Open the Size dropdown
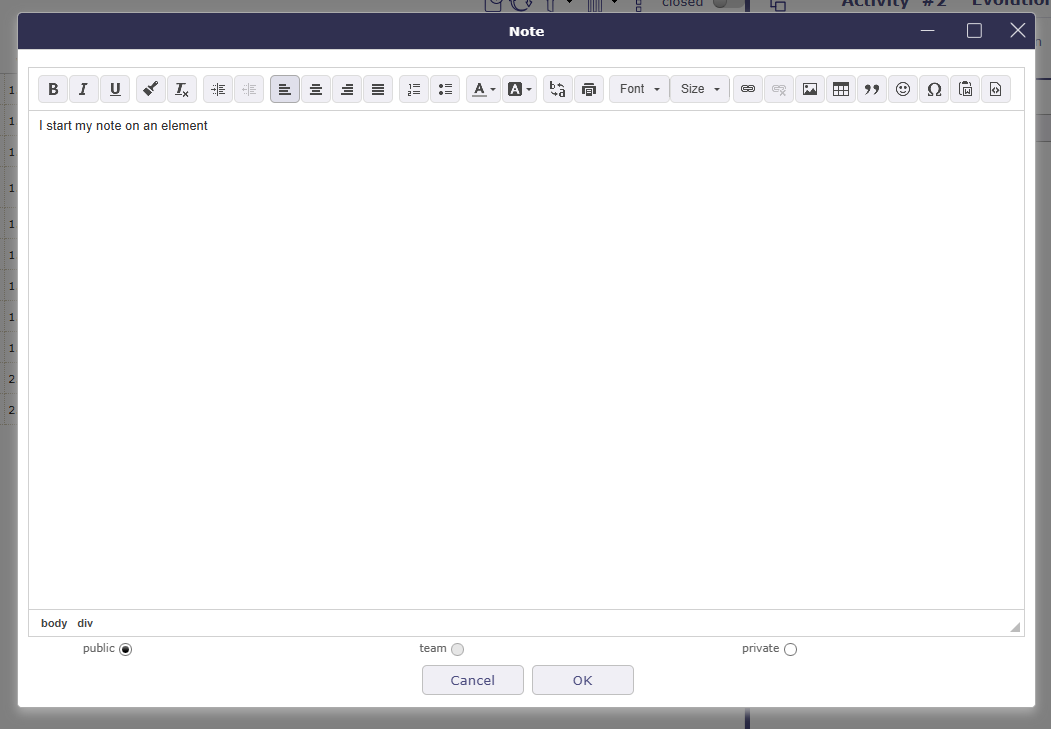Screen dimensions: 1051x729 tap(699, 89)
